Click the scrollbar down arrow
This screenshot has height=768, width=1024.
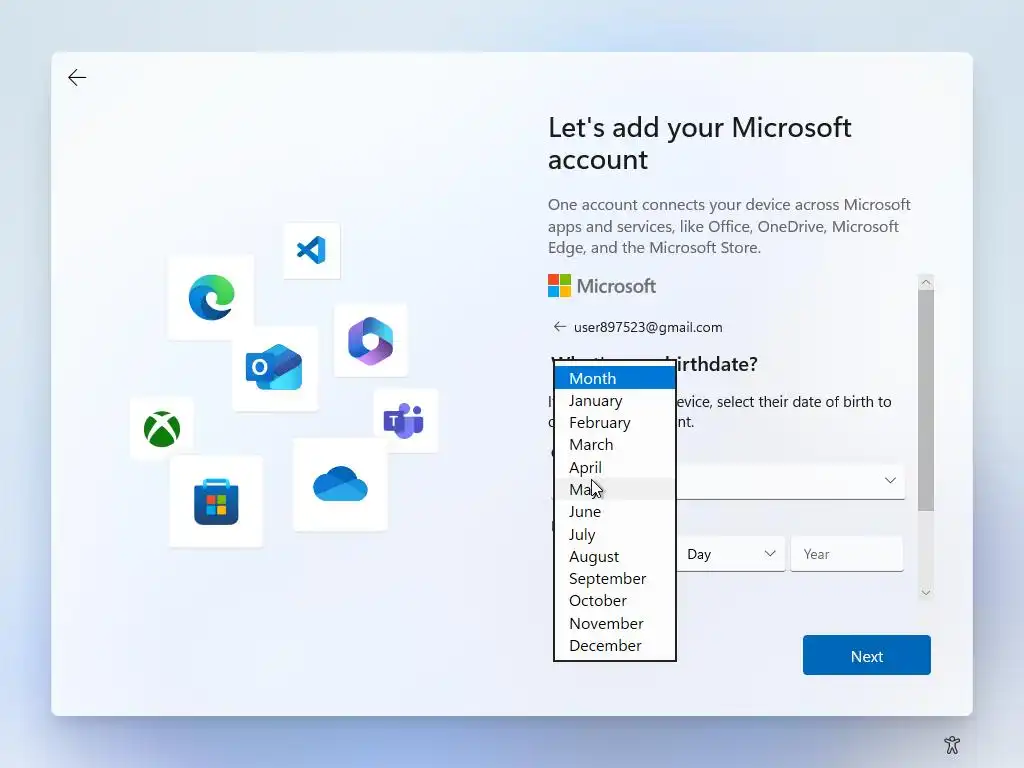(925, 592)
